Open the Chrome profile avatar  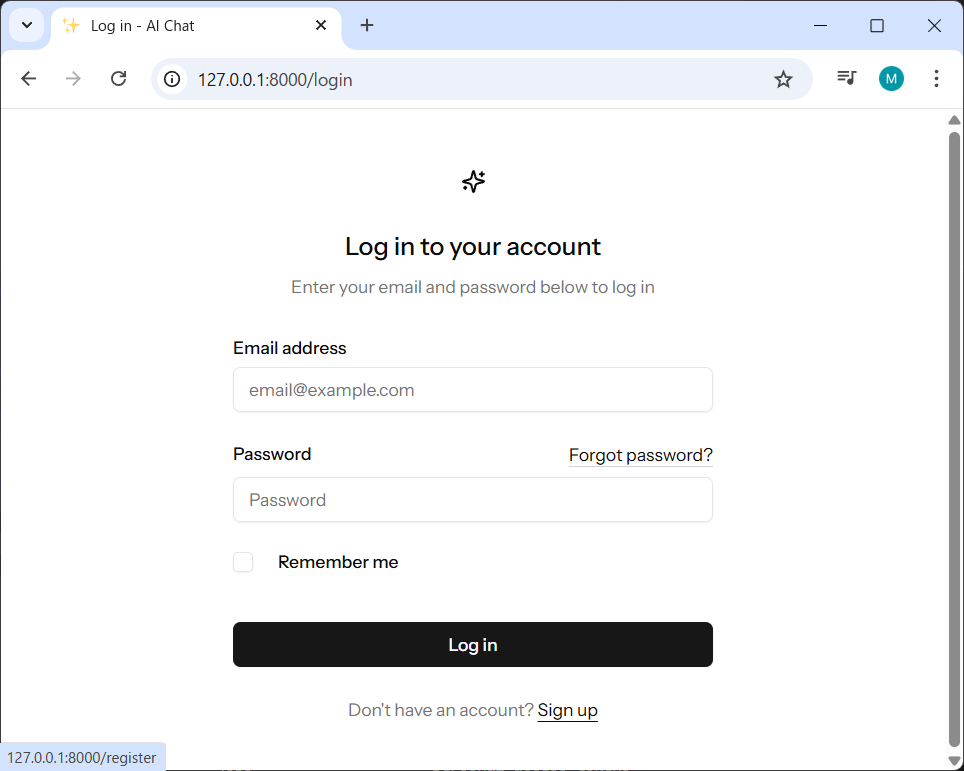(891, 79)
